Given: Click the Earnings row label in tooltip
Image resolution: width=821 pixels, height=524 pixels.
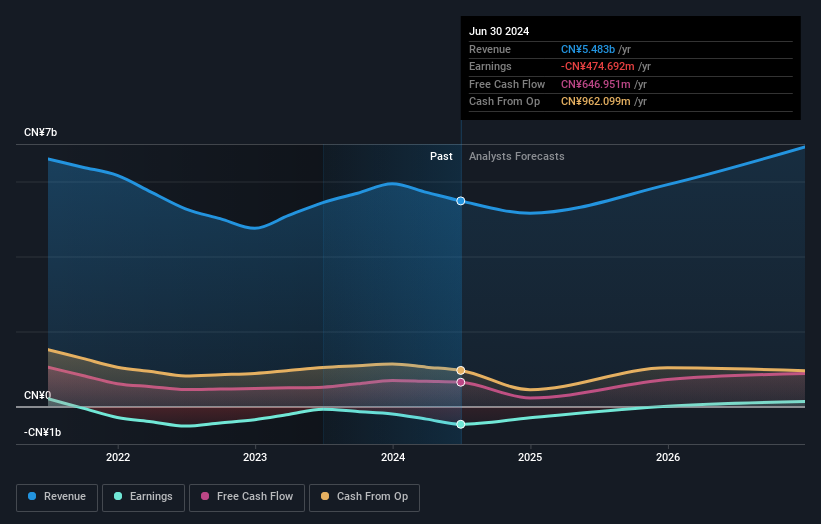Looking at the screenshot, I should [x=490, y=66].
